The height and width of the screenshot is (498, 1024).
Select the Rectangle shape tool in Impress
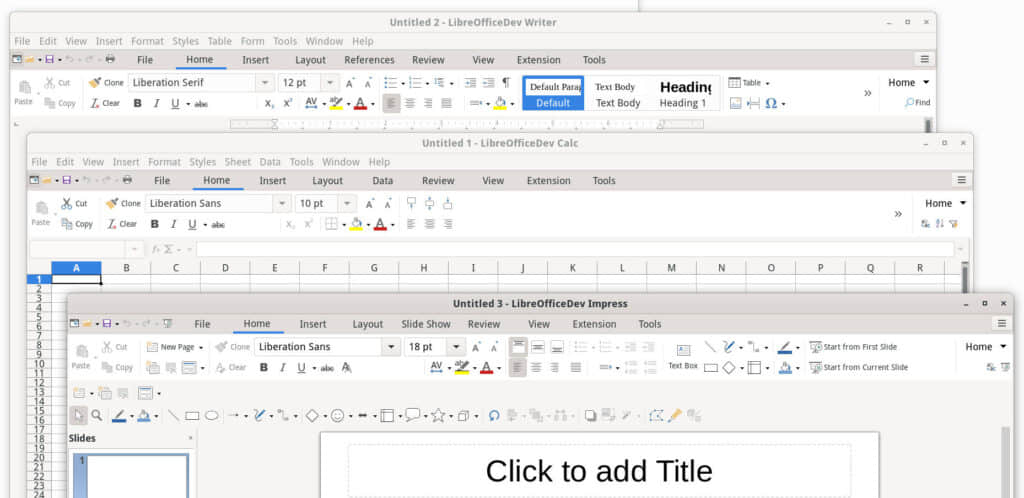192,416
